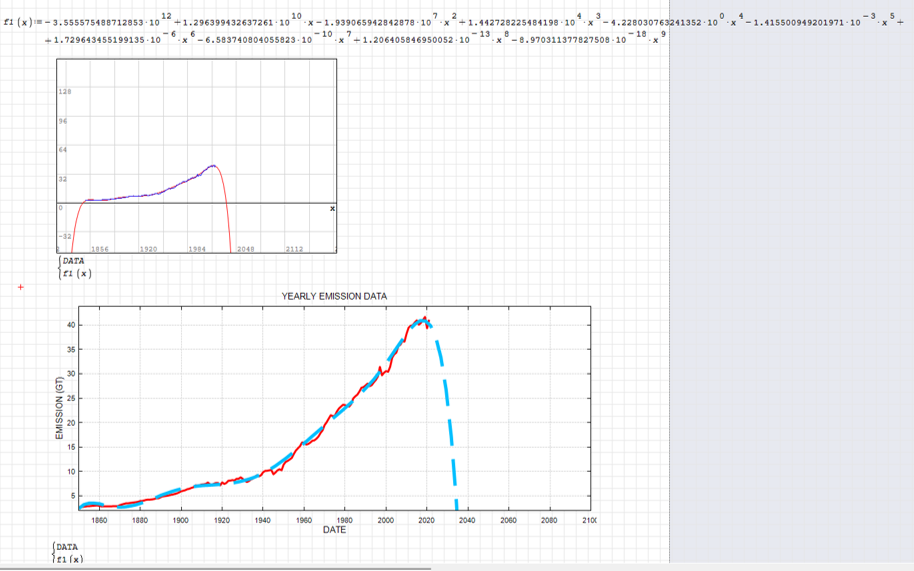Click the YEARLY EMISSION DATA chart title

(334, 296)
